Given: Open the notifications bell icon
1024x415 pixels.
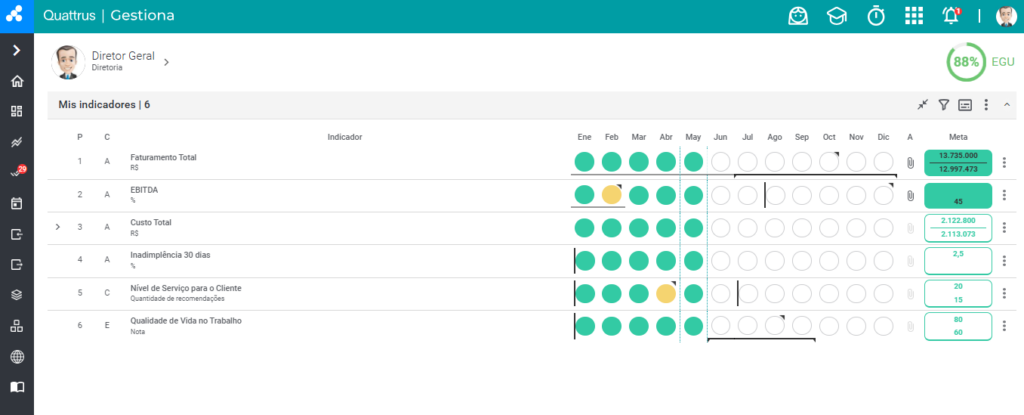Looking at the screenshot, I should [952, 16].
